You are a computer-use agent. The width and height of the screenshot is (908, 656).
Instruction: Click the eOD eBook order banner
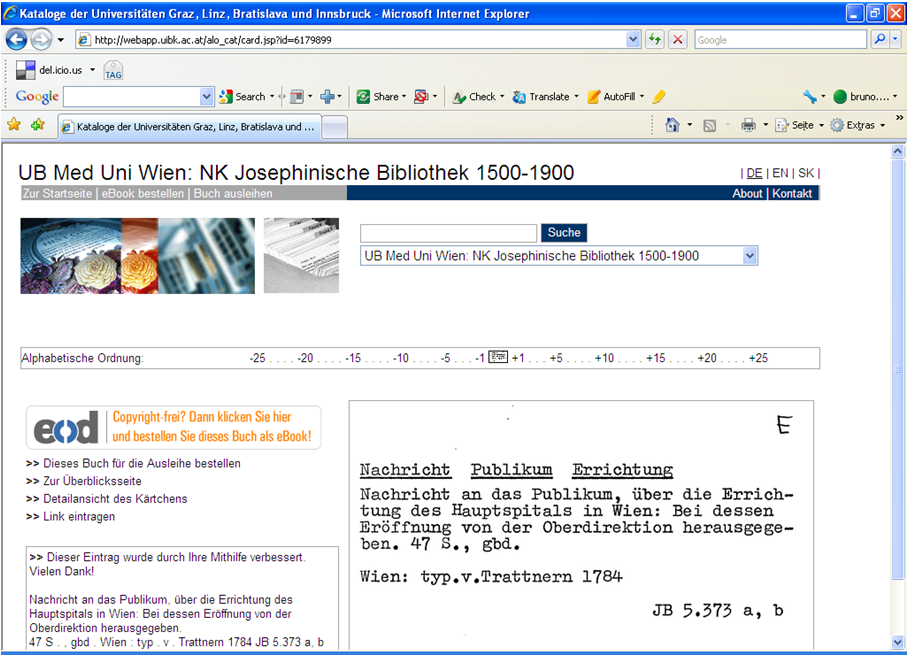(x=173, y=428)
